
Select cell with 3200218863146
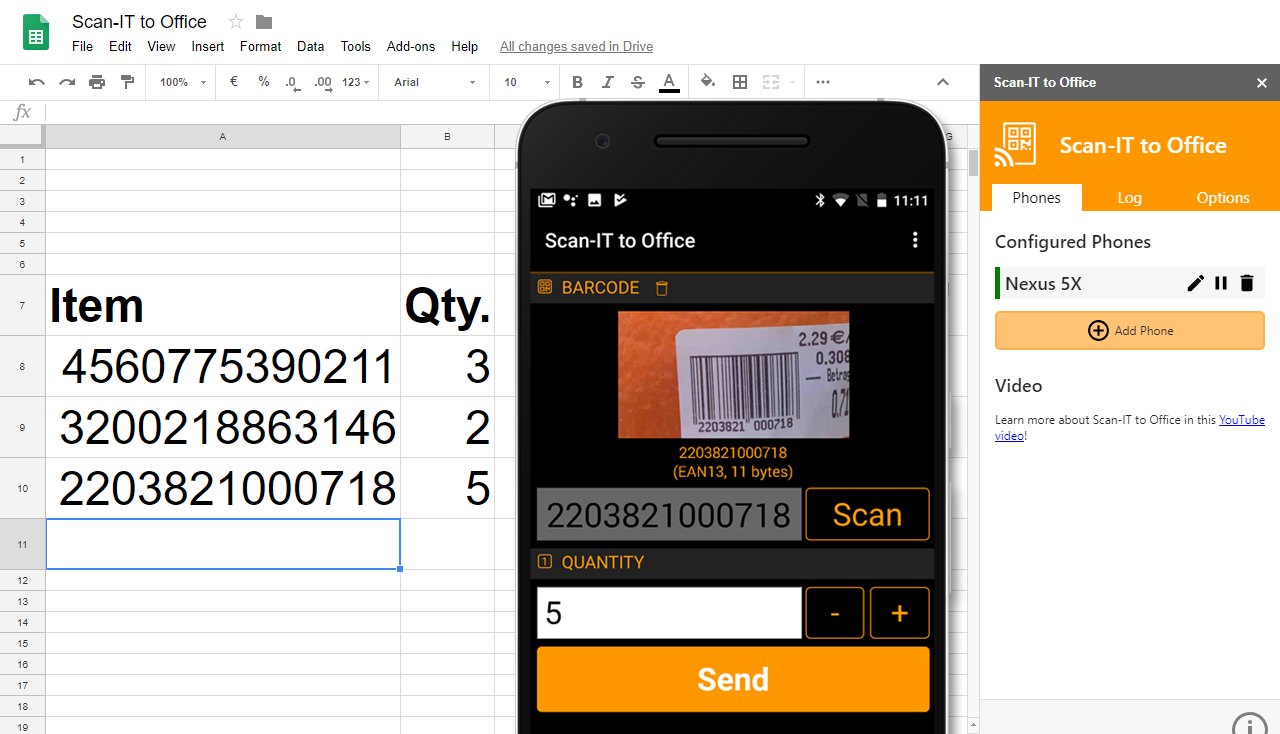pos(222,427)
